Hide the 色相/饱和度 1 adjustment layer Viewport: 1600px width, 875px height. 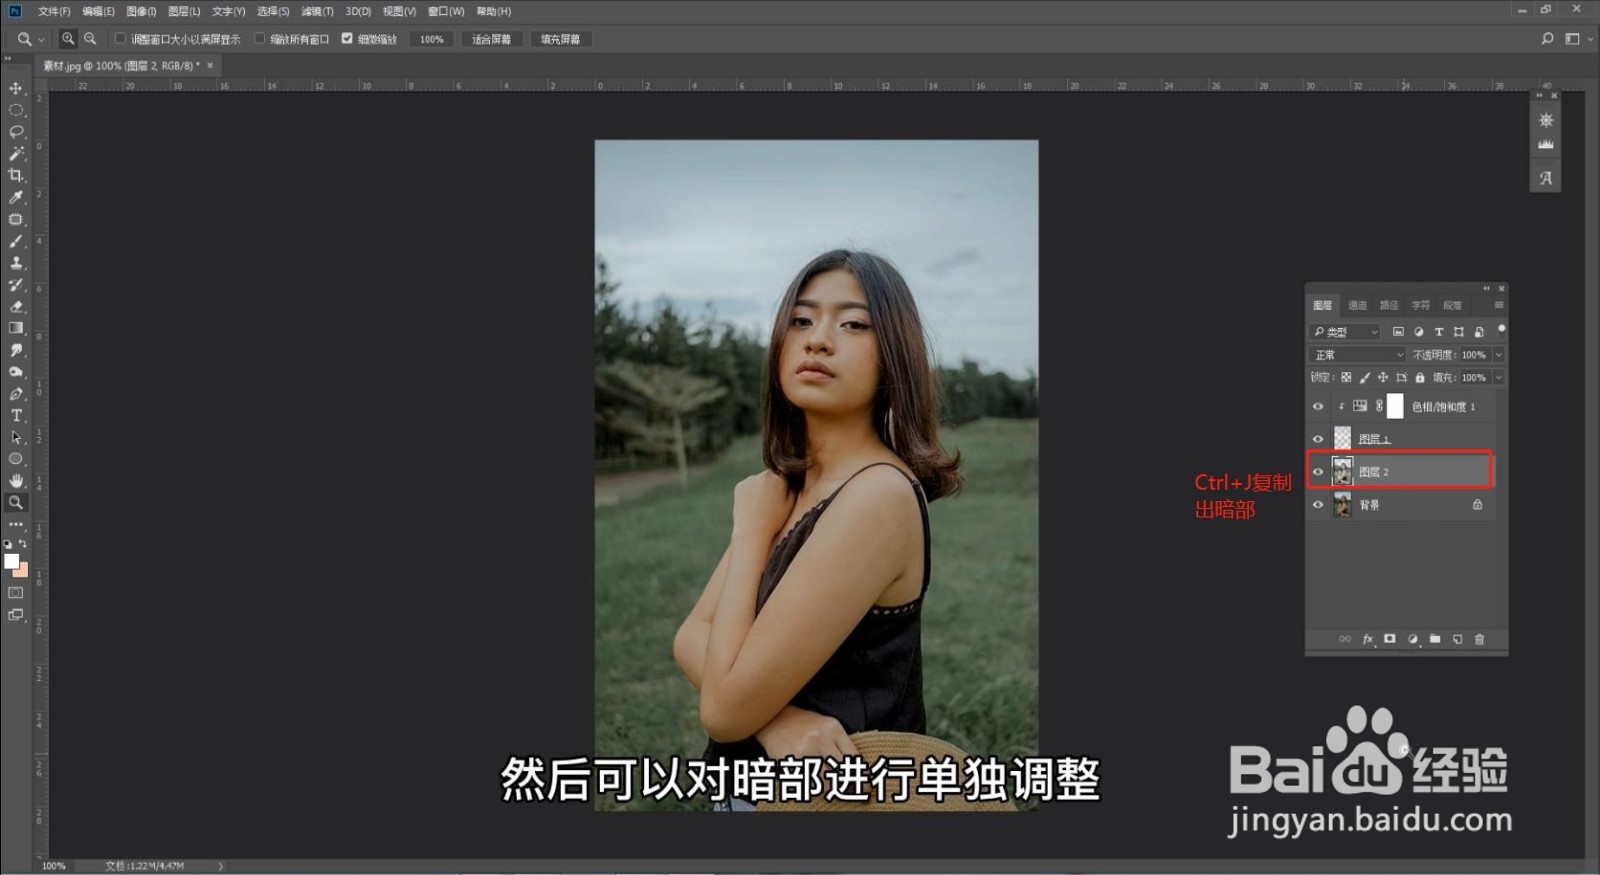[x=1318, y=407]
